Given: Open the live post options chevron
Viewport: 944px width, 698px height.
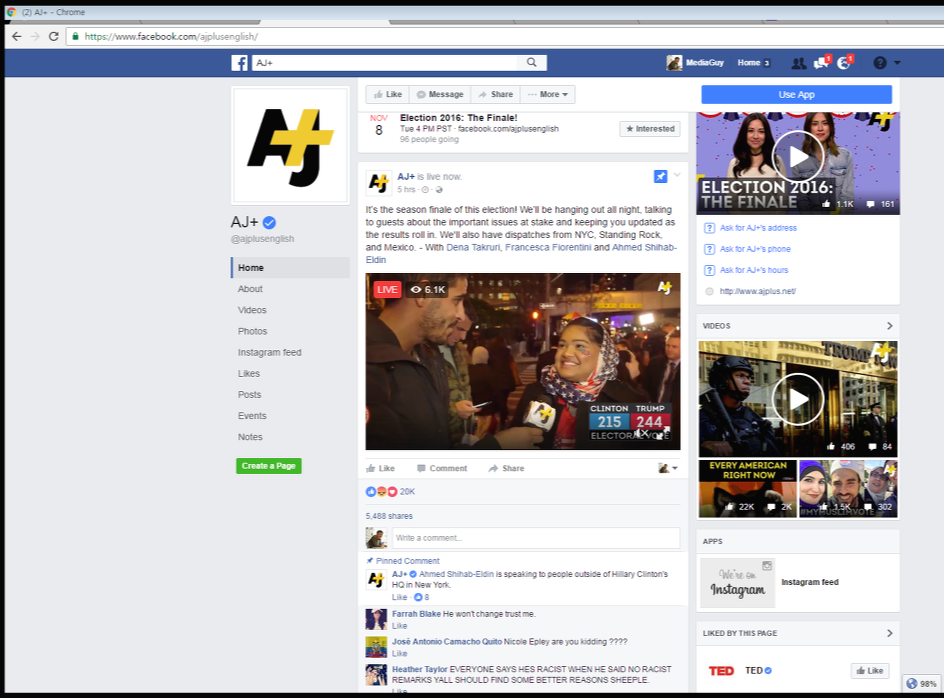Looking at the screenshot, I should click(677, 175).
